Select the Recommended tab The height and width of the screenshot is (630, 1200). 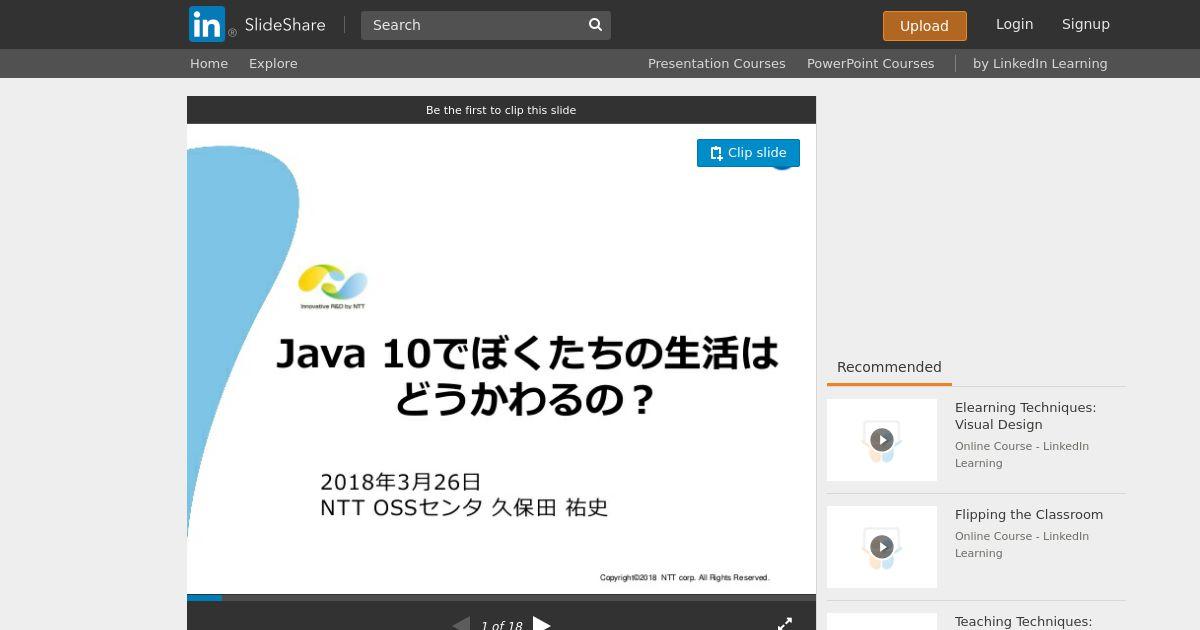click(x=889, y=367)
